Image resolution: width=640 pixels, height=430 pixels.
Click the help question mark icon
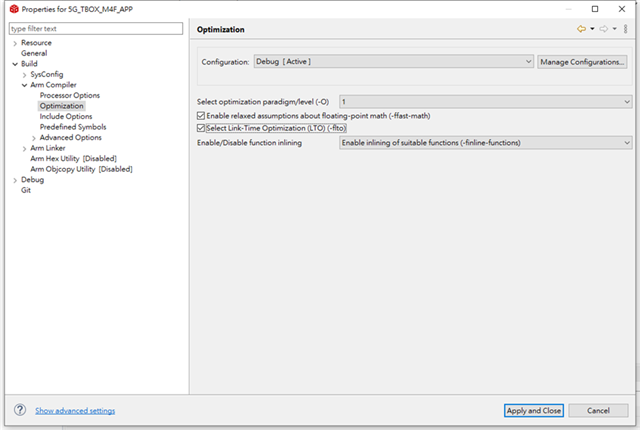(x=20, y=410)
